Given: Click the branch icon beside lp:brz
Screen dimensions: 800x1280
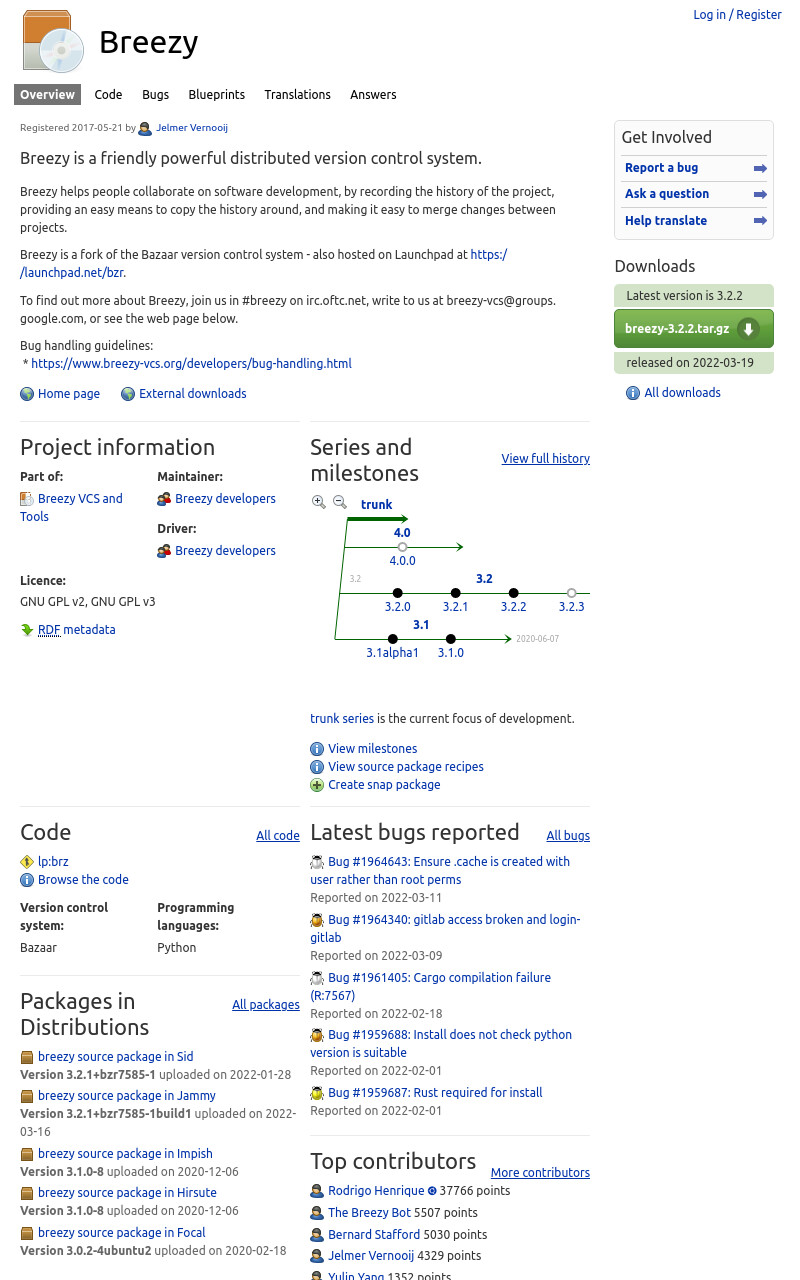Looking at the screenshot, I should (x=27, y=862).
